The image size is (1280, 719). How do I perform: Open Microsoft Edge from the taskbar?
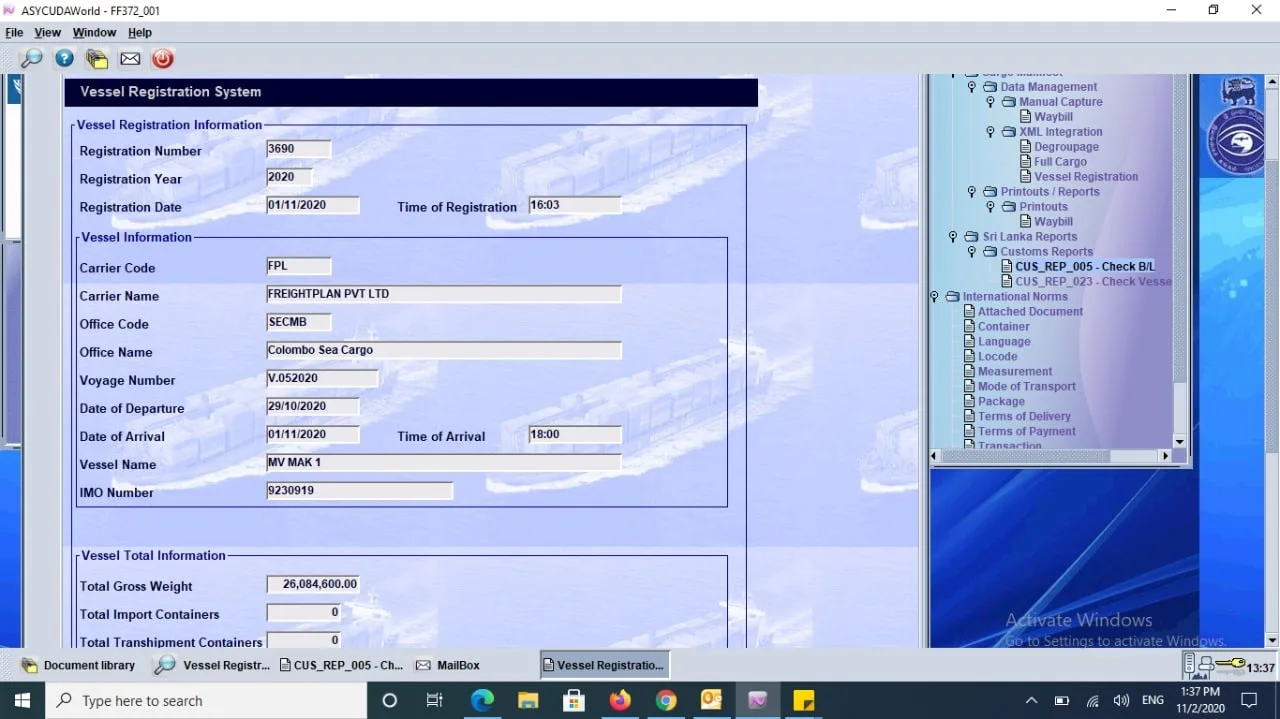tap(482, 700)
